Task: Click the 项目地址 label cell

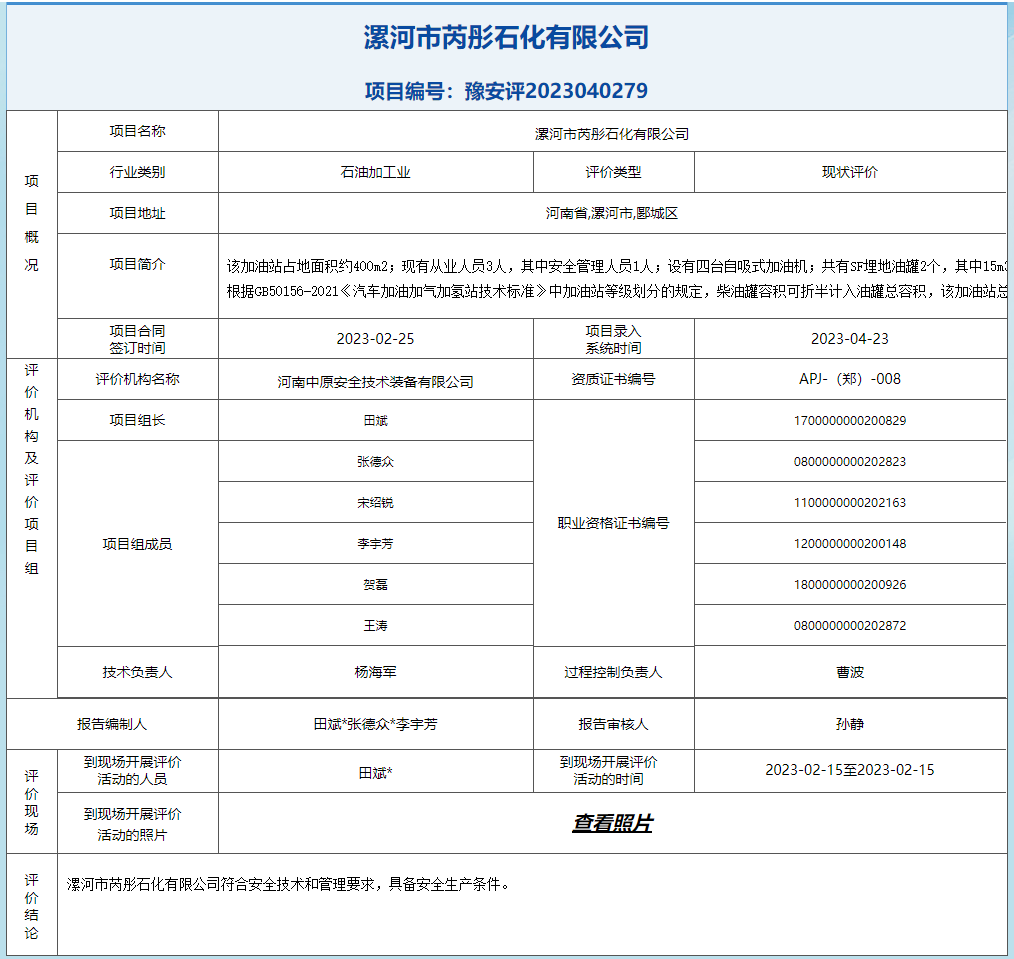Action: click(138, 213)
